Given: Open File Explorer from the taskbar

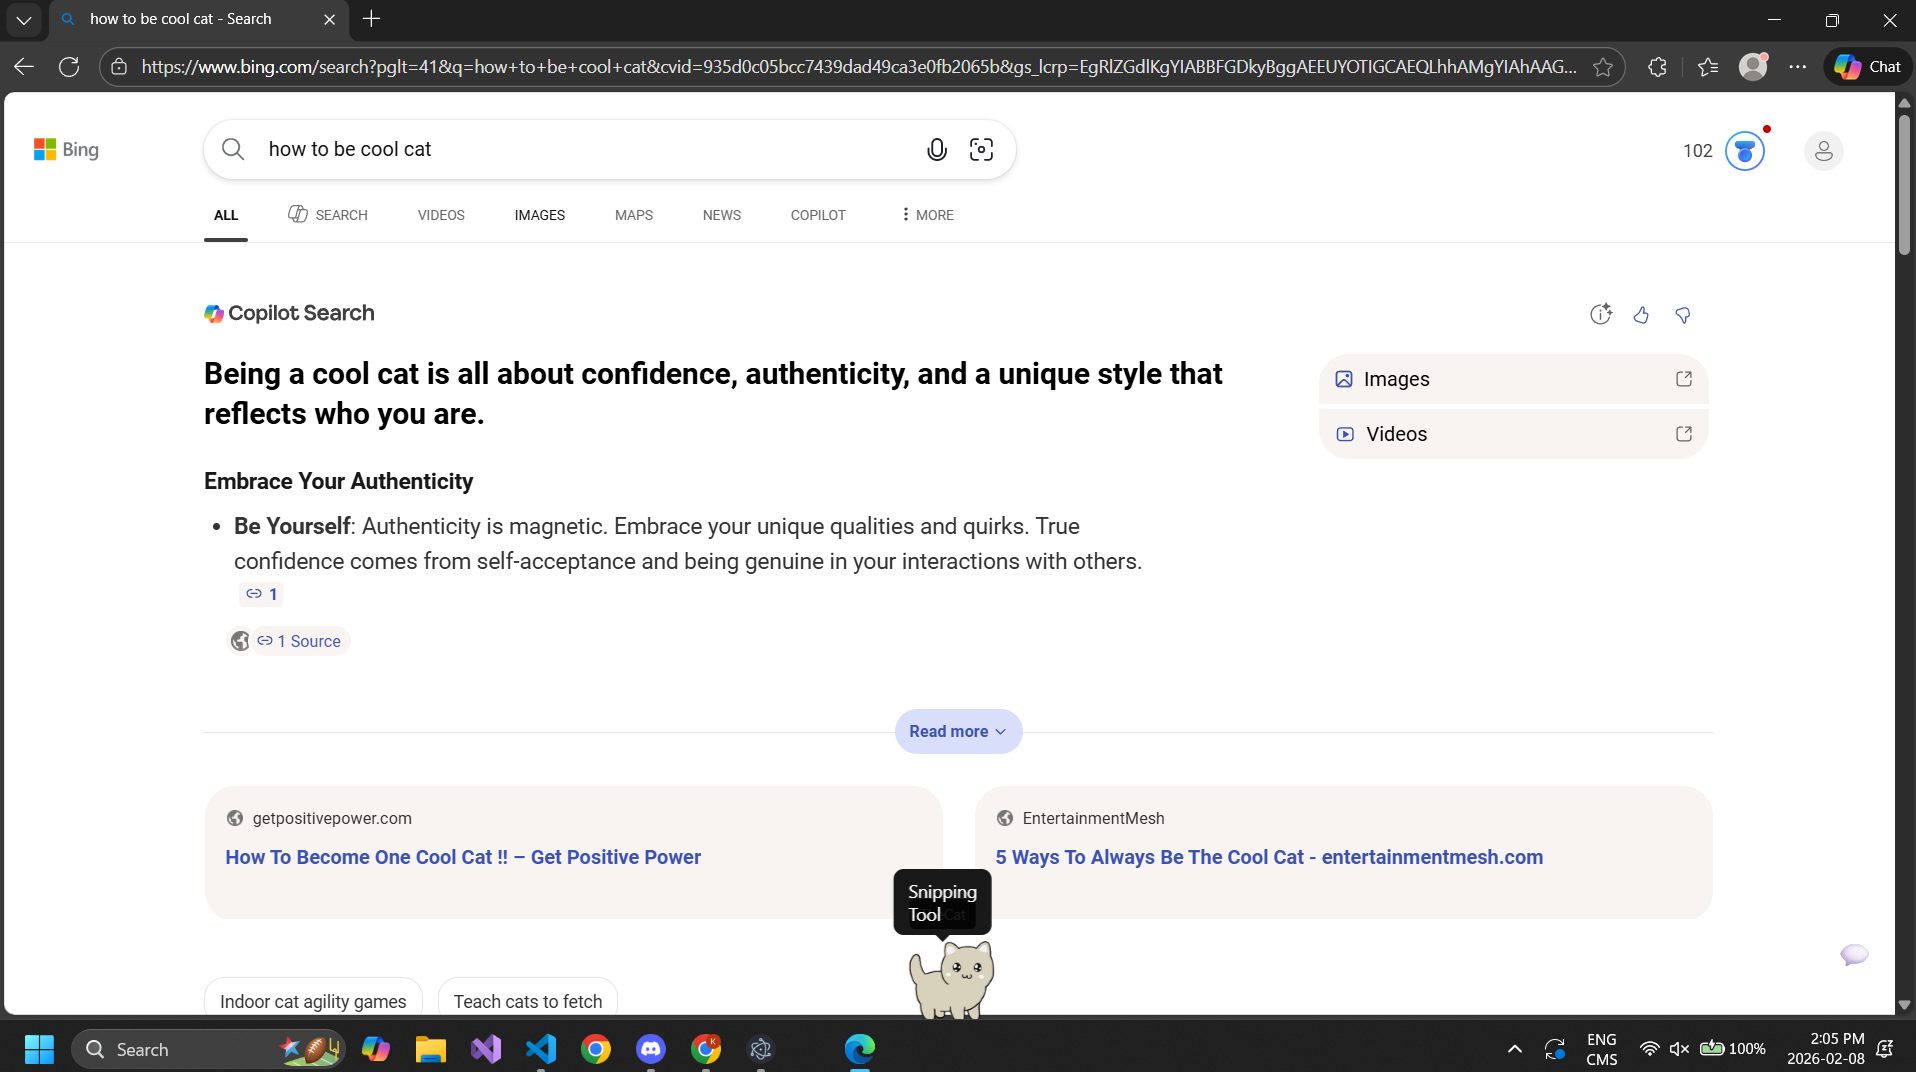Looking at the screenshot, I should (431, 1049).
